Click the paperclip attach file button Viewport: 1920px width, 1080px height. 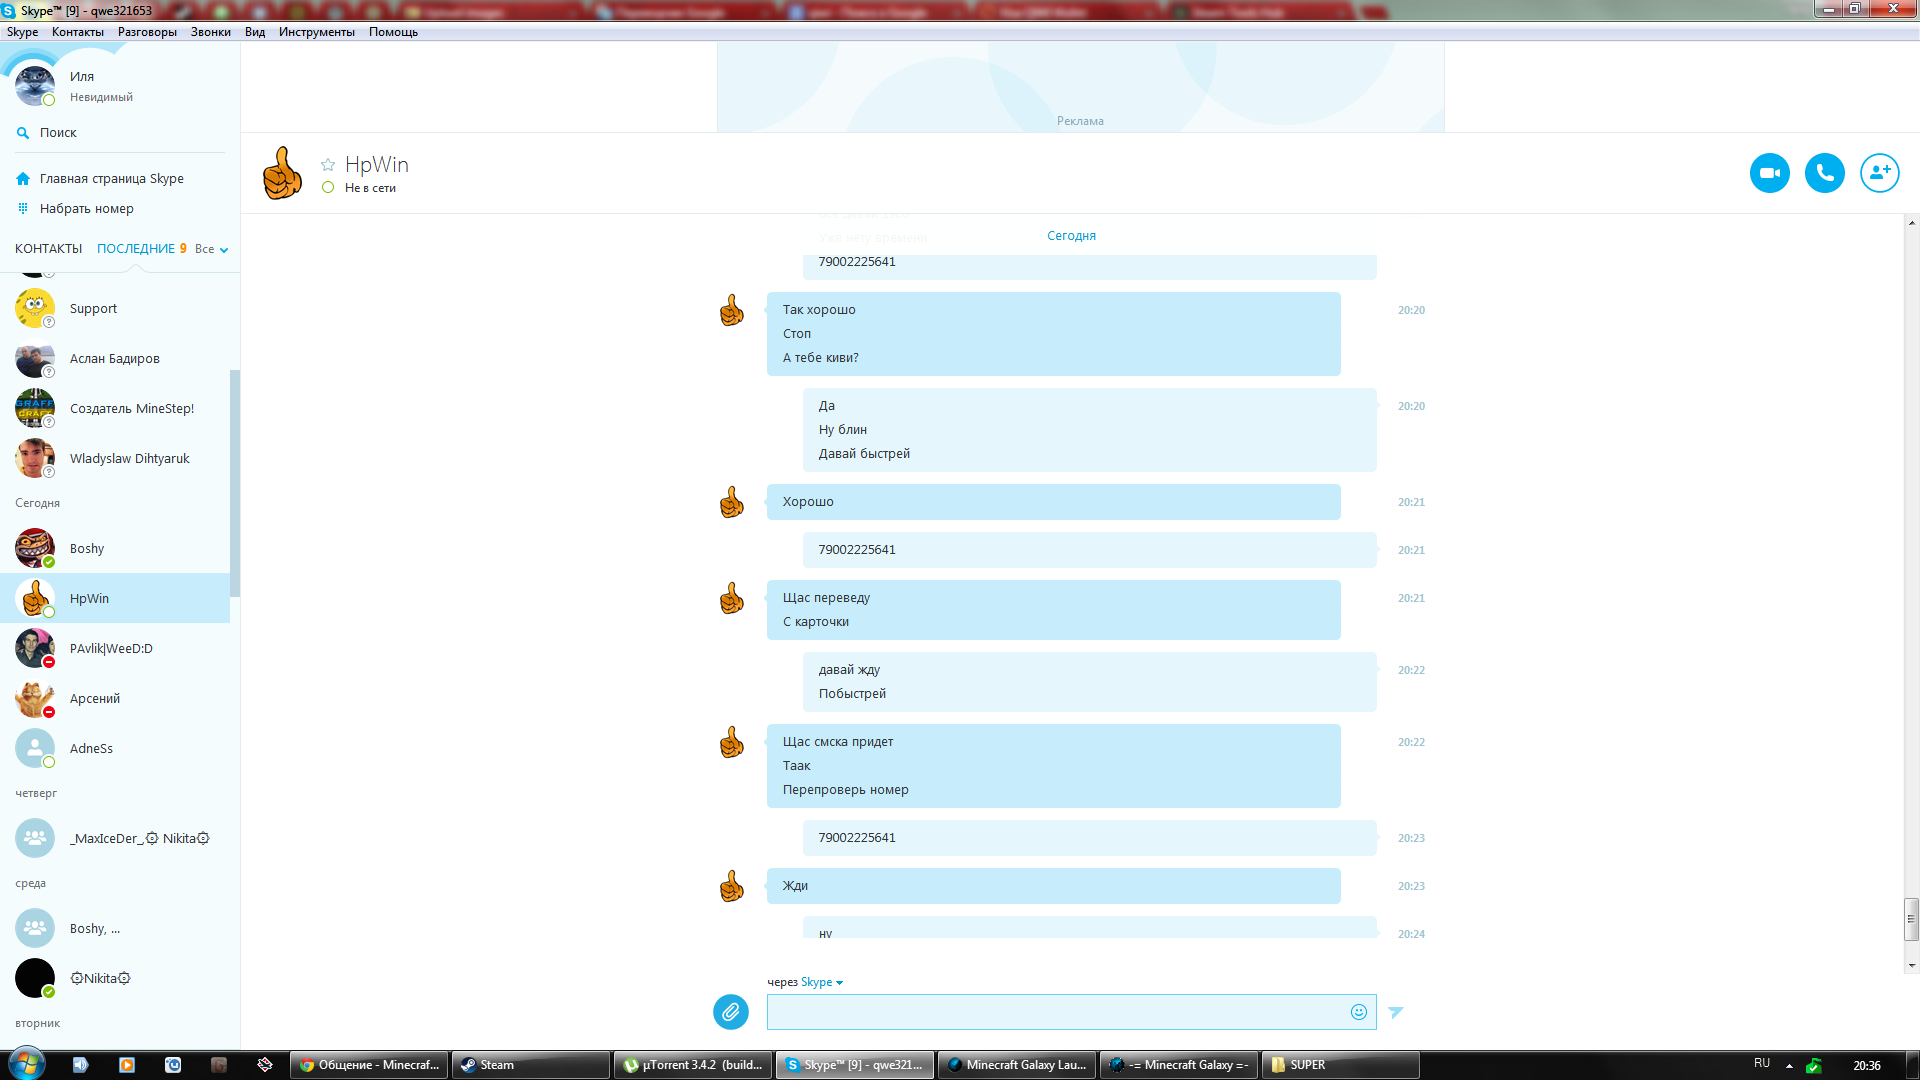coord(731,1012)
